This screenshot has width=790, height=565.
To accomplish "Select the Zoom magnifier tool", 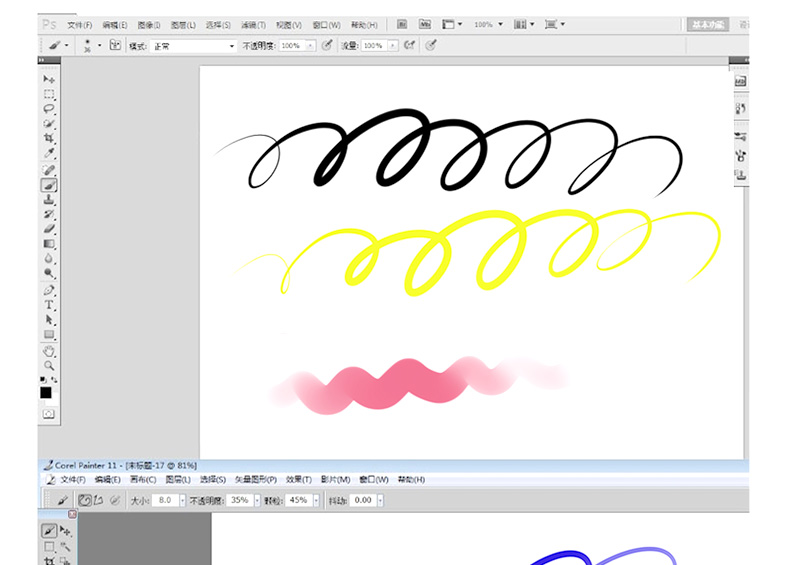I will [x=48, y=366].
